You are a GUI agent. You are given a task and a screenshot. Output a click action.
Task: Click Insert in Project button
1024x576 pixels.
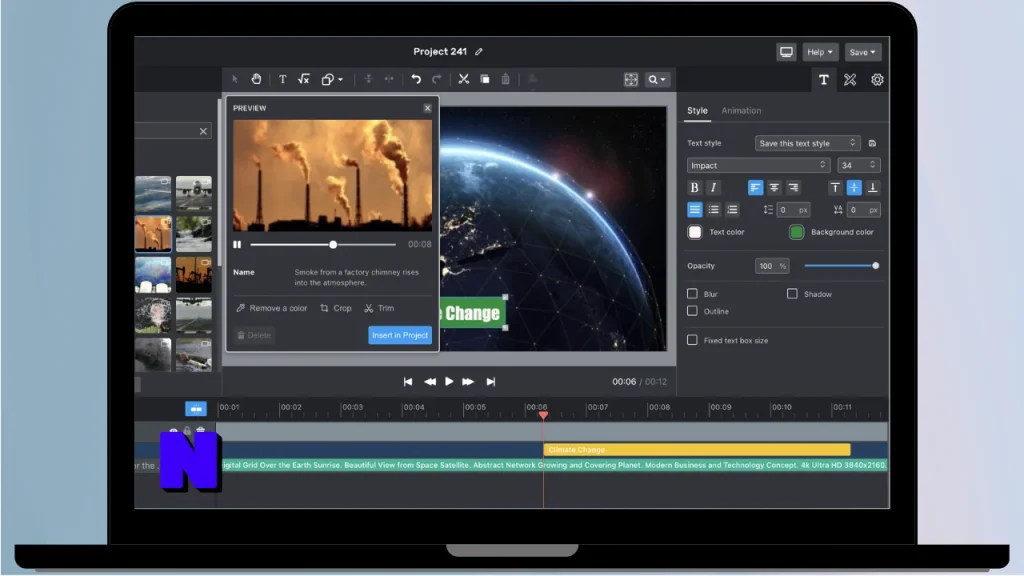(x=400, y=335)
